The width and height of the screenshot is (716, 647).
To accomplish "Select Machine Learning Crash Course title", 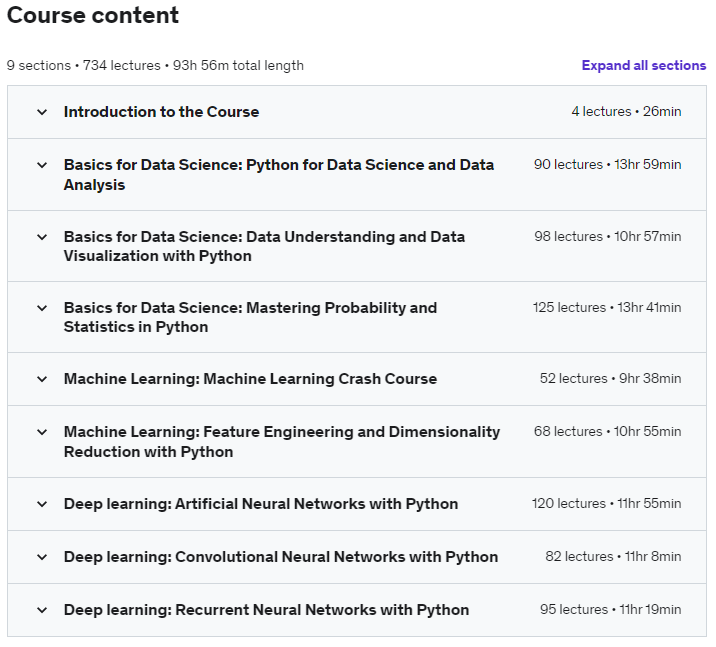I will coord(250,379).
